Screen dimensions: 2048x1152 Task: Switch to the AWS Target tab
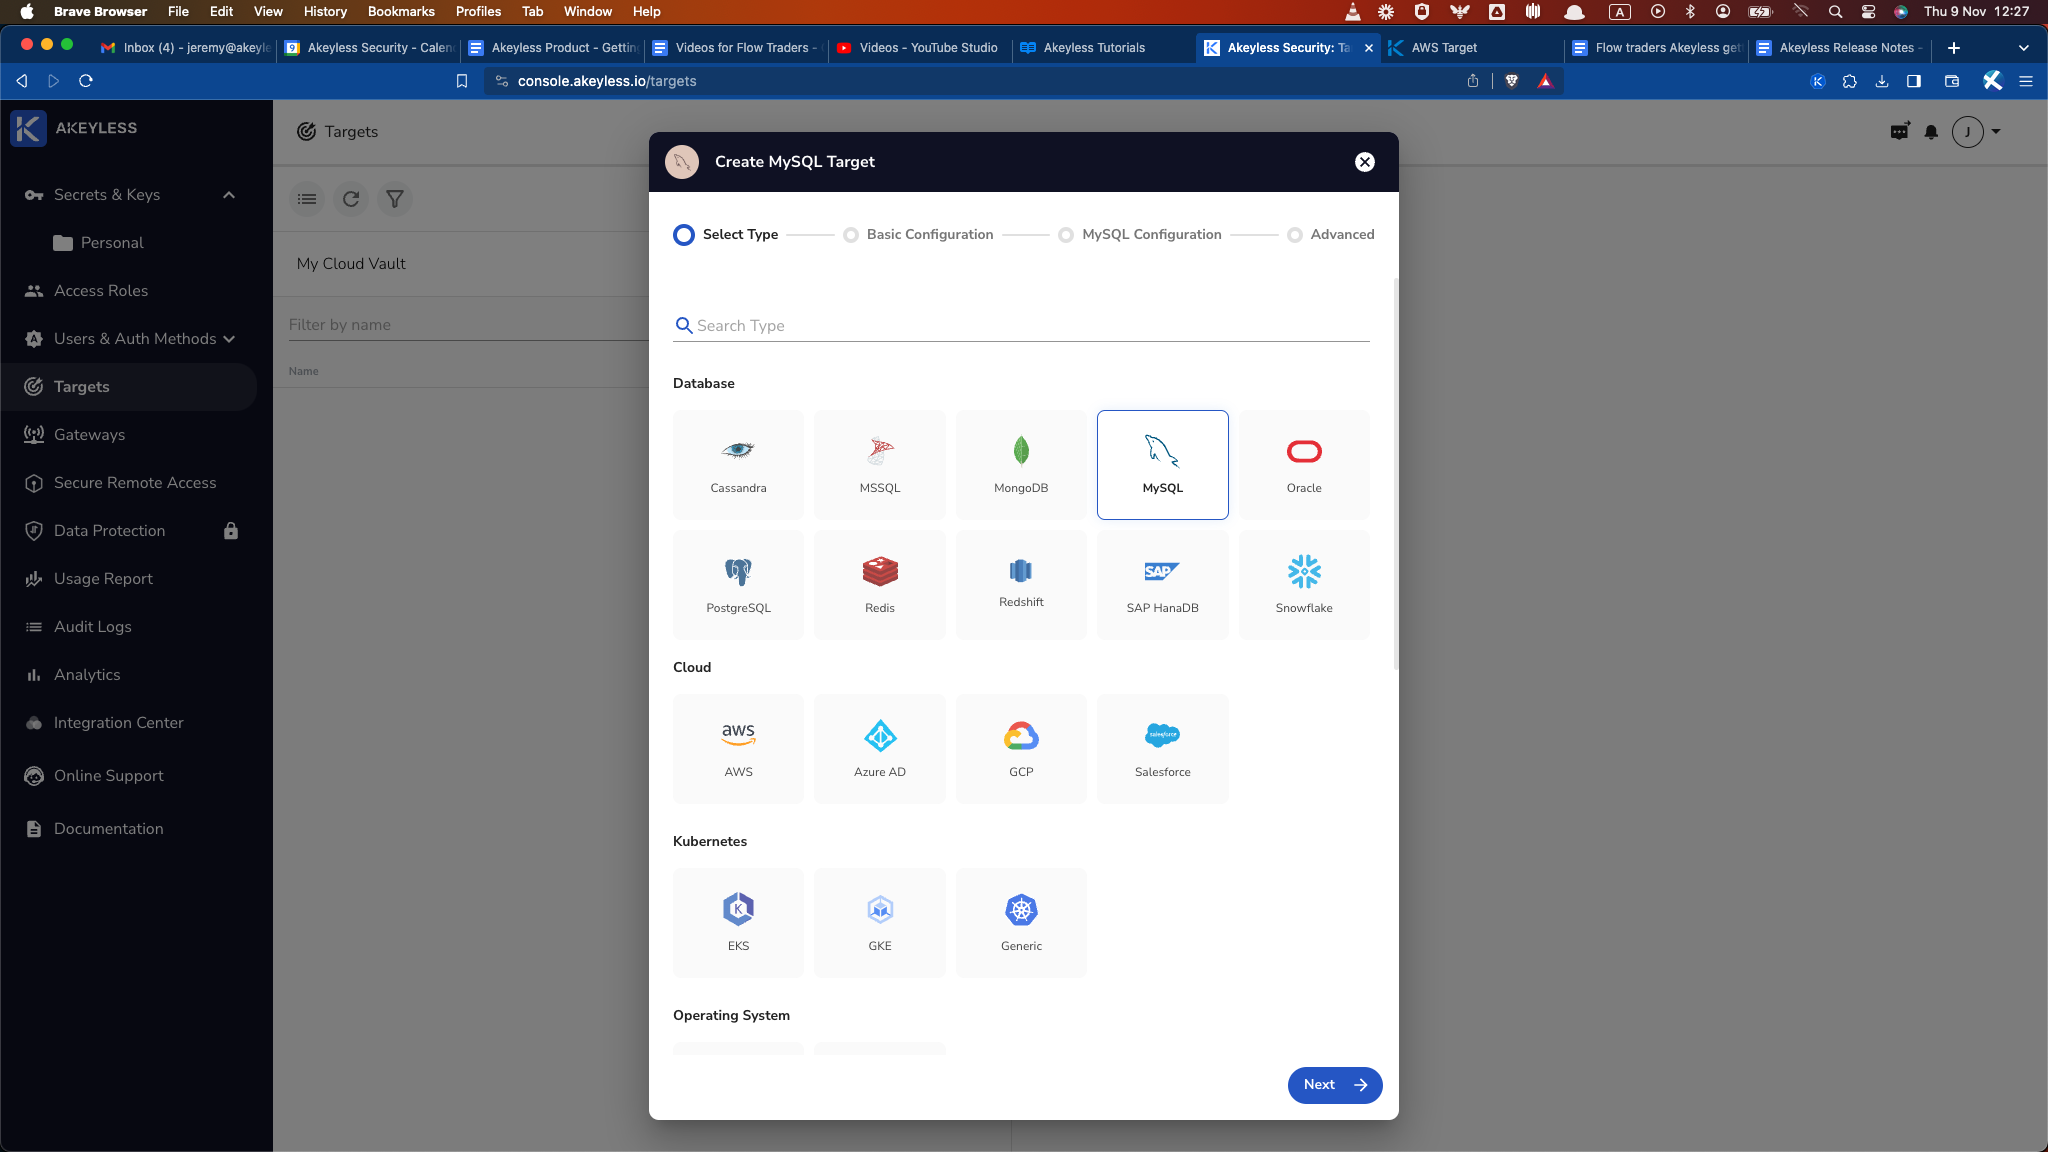pos(1443,47)
